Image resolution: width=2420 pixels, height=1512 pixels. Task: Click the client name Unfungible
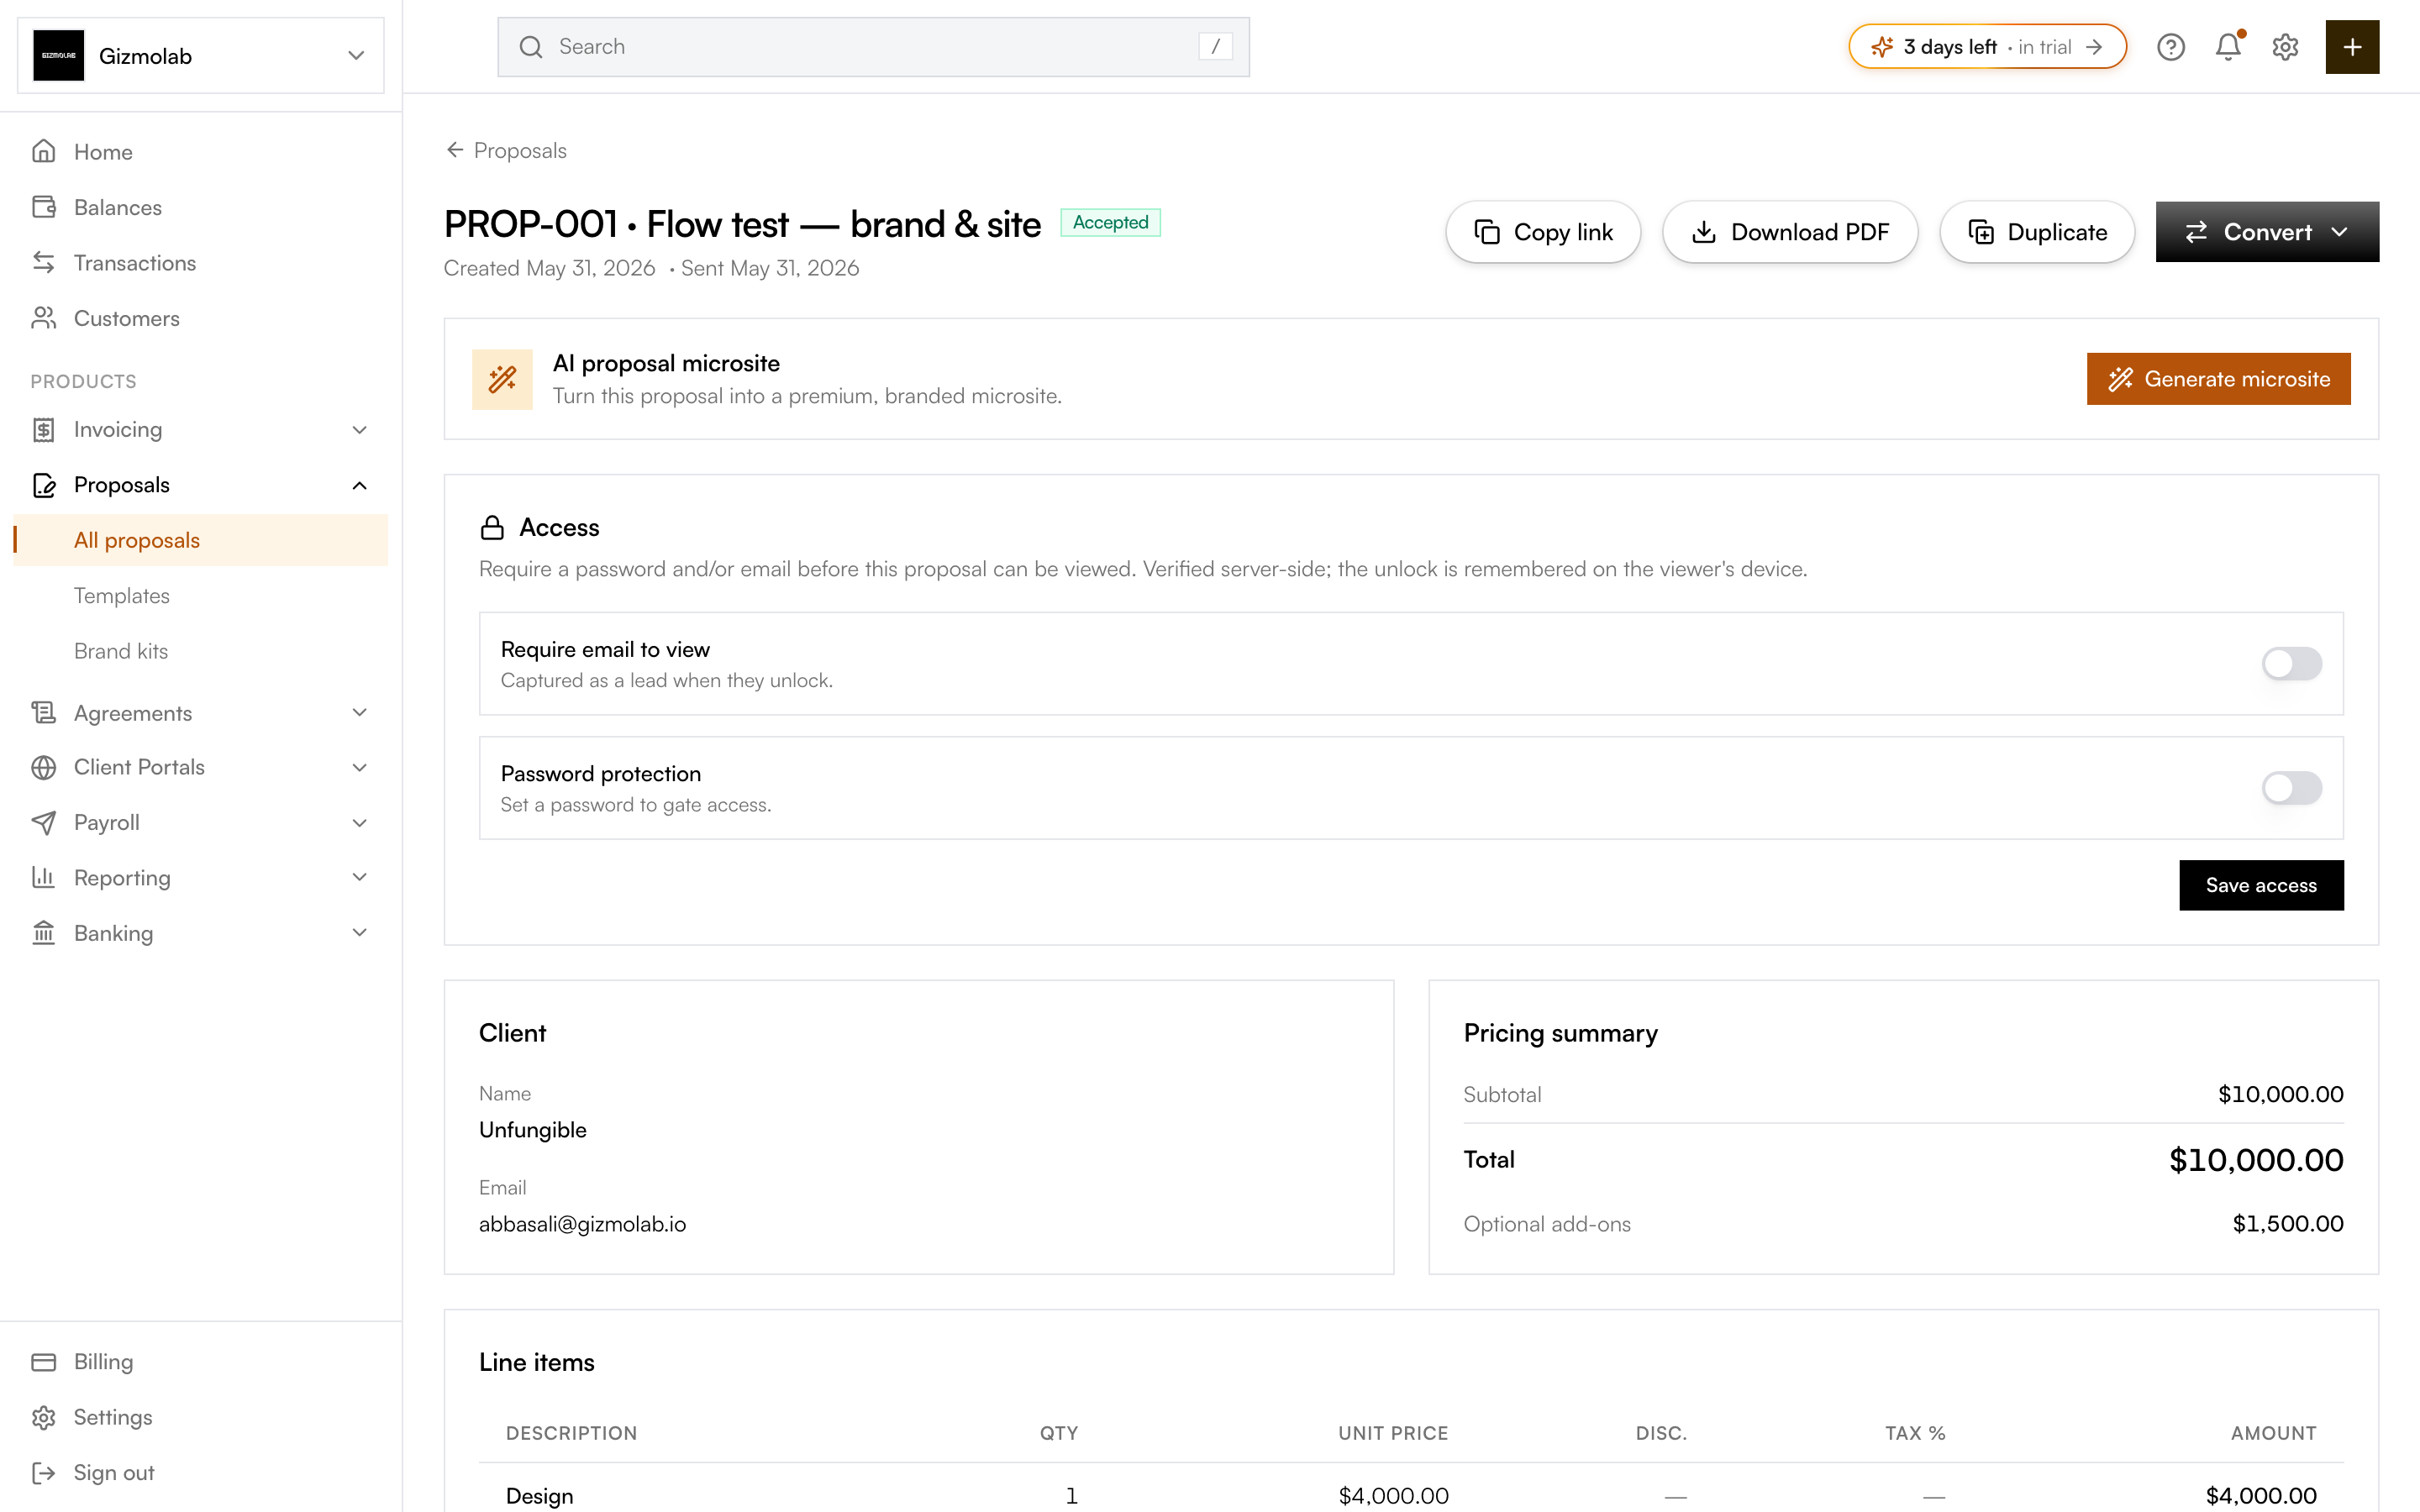click(x=533, y=1130)
